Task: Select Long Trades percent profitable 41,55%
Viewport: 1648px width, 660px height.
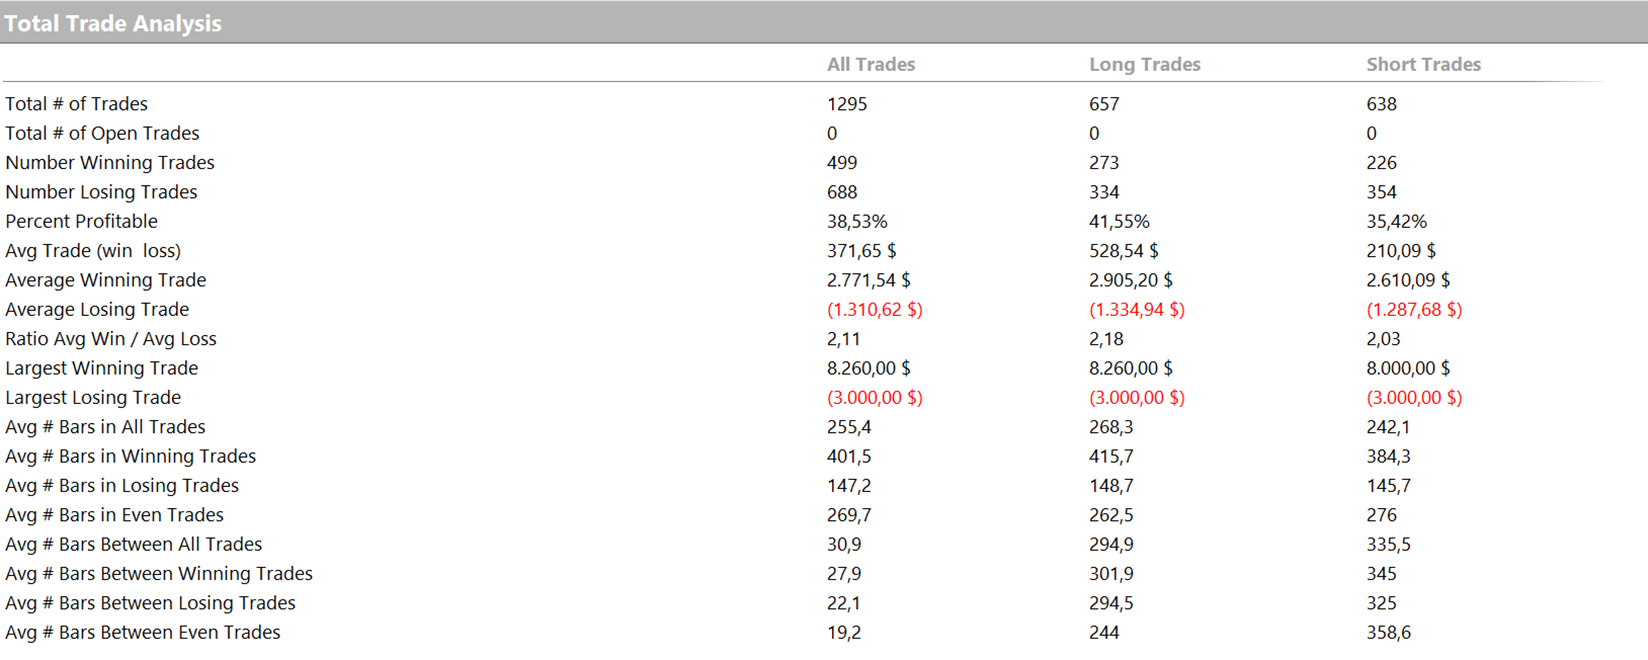Action: click(x=1119, y=221)
